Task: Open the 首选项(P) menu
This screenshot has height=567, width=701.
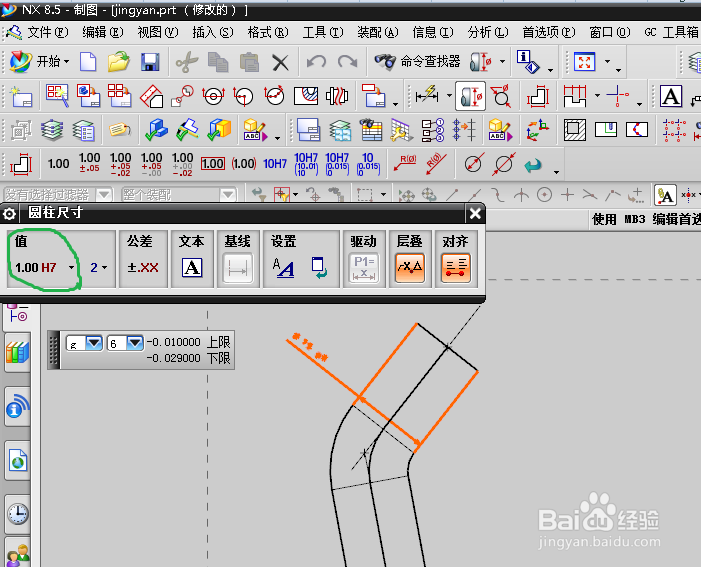Action: point(549,32)
